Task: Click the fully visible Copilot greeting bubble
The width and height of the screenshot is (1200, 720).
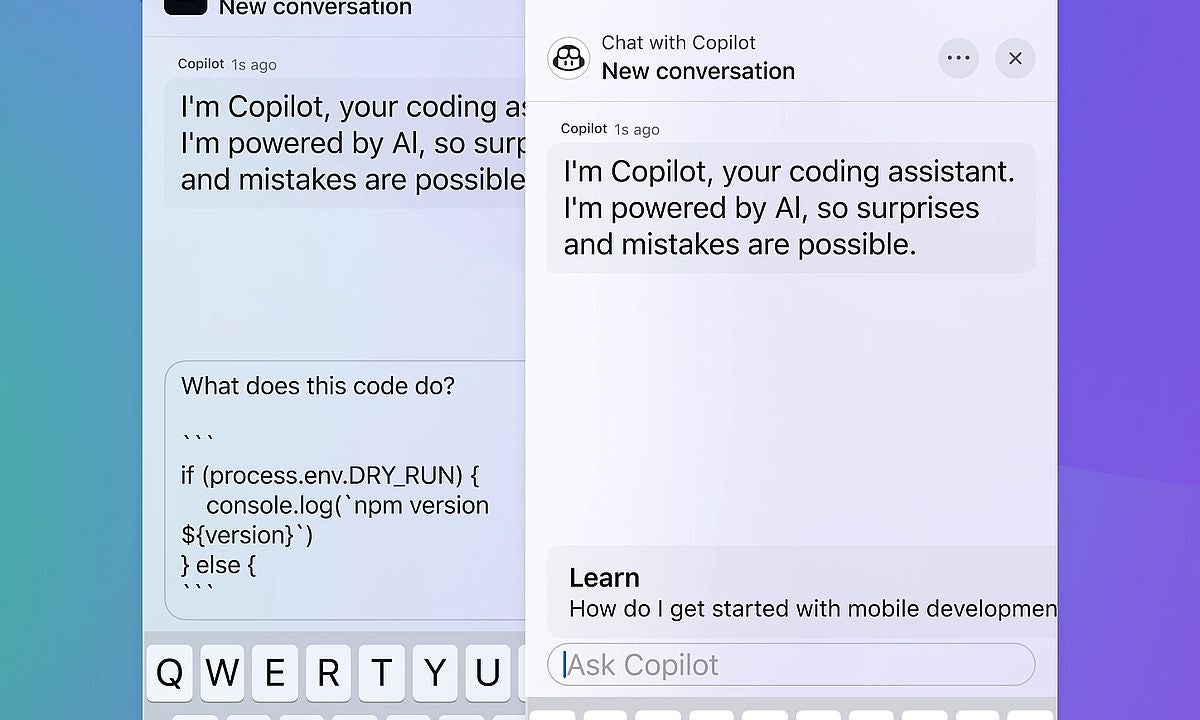Action: click(x=790, y=208)
